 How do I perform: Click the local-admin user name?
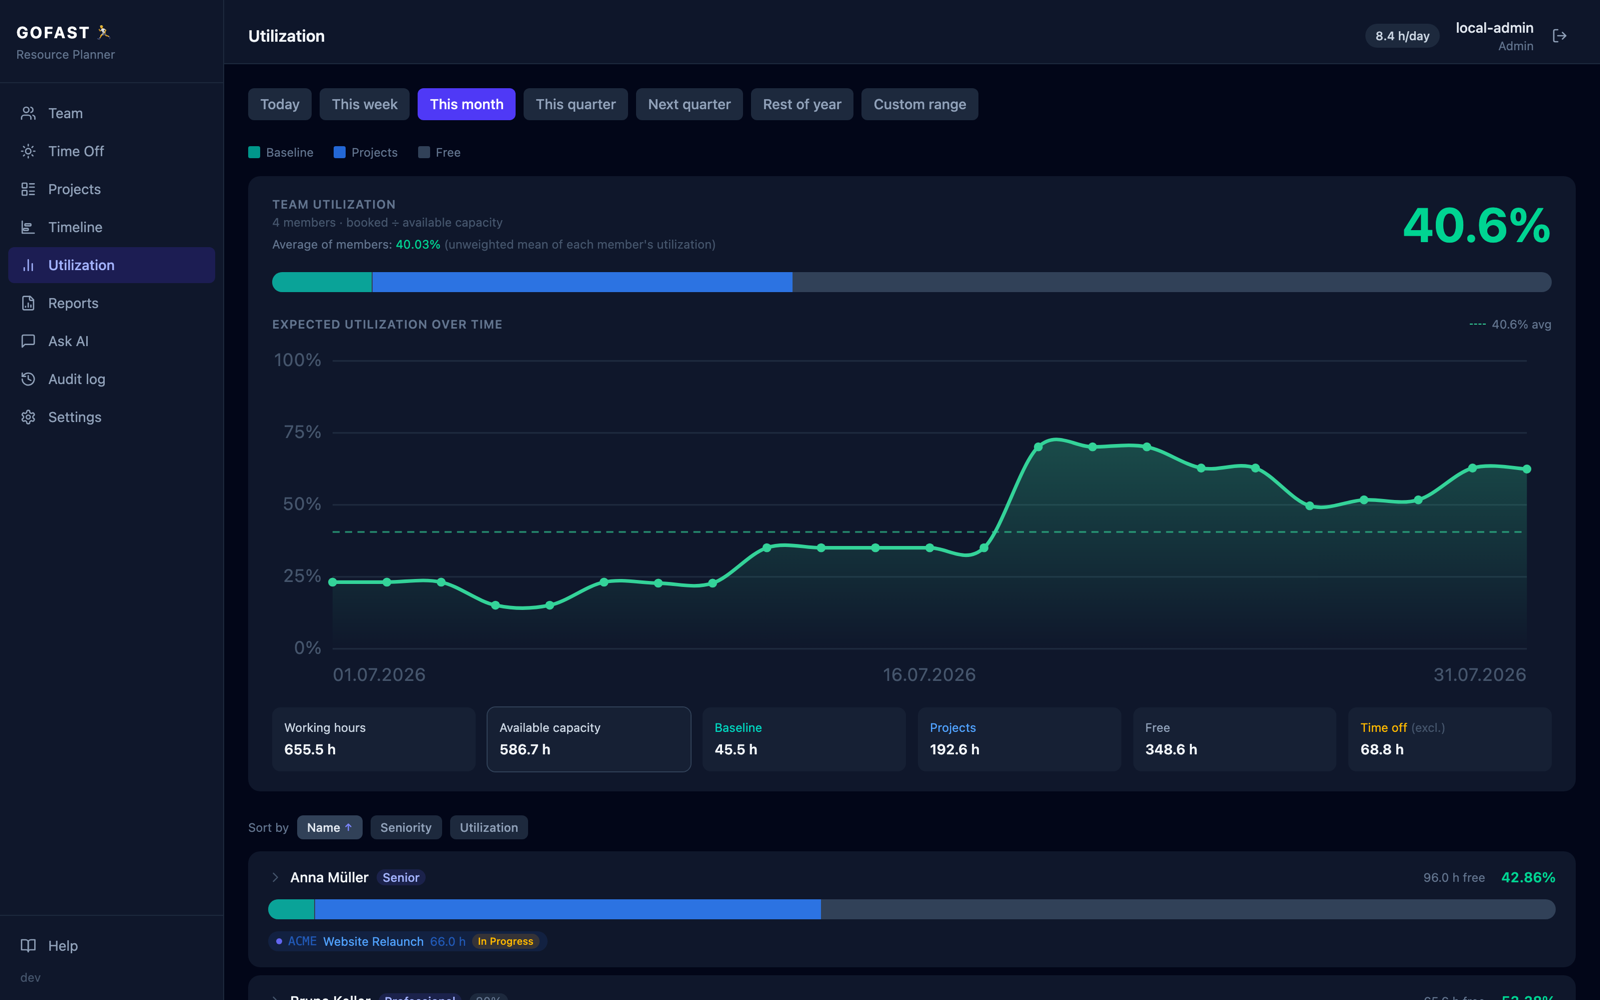pos(1494,28)
